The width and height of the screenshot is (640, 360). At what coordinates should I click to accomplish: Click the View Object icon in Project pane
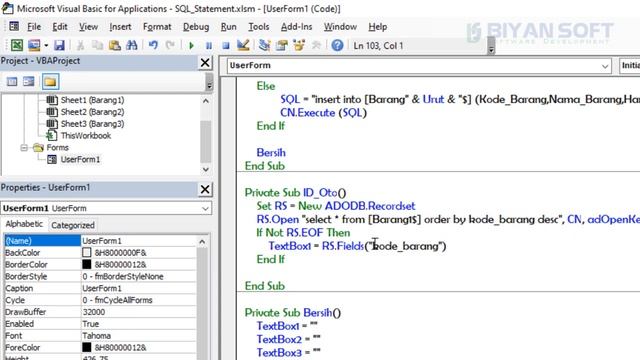[29, 82]
